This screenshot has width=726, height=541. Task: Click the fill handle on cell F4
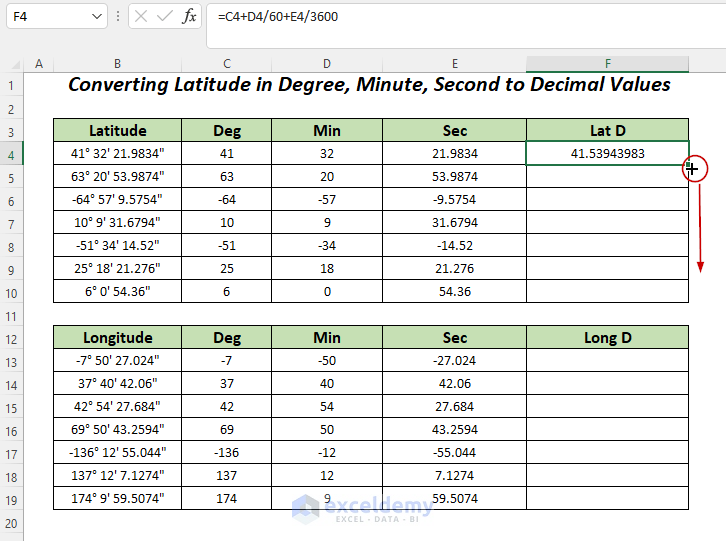click(x=689, y=165)
